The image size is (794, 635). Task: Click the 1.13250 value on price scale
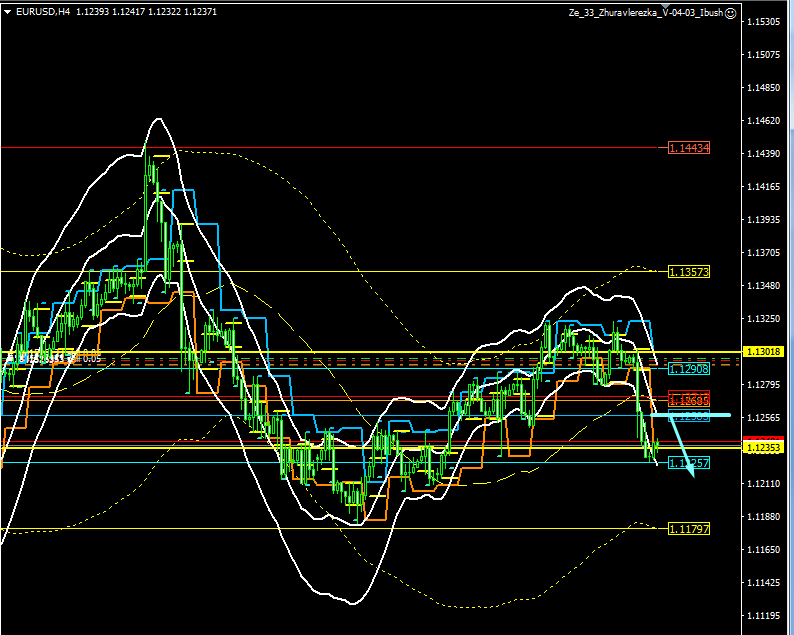click(764, 319)
